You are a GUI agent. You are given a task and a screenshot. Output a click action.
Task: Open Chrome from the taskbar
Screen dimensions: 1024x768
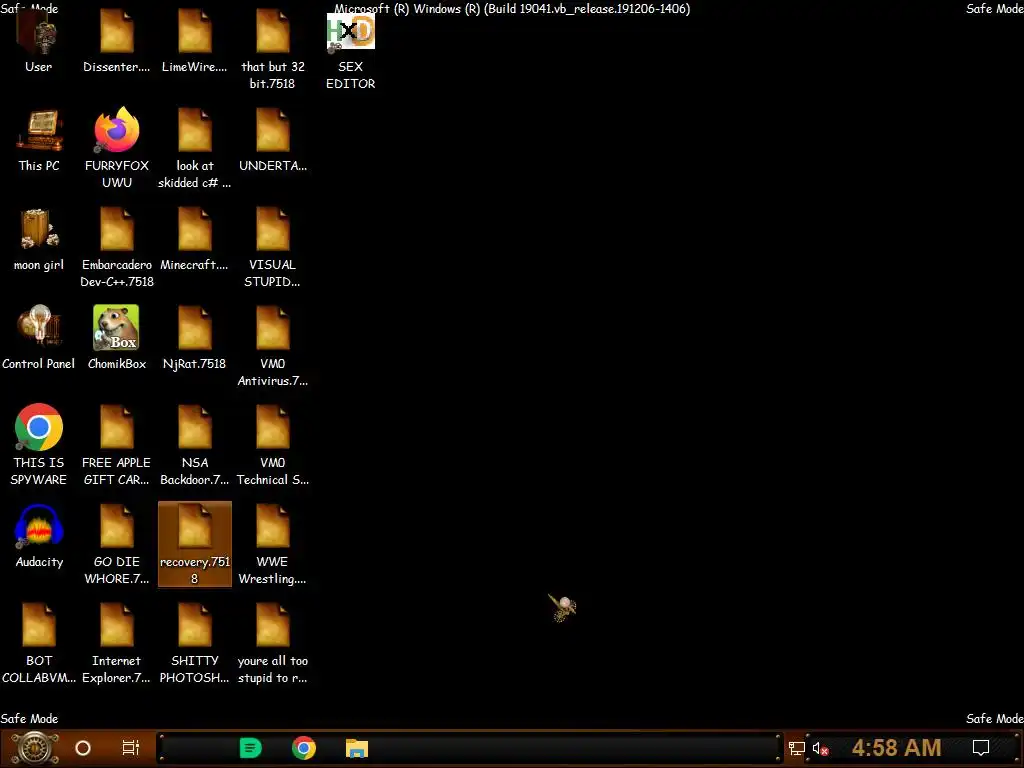[304, 748]
